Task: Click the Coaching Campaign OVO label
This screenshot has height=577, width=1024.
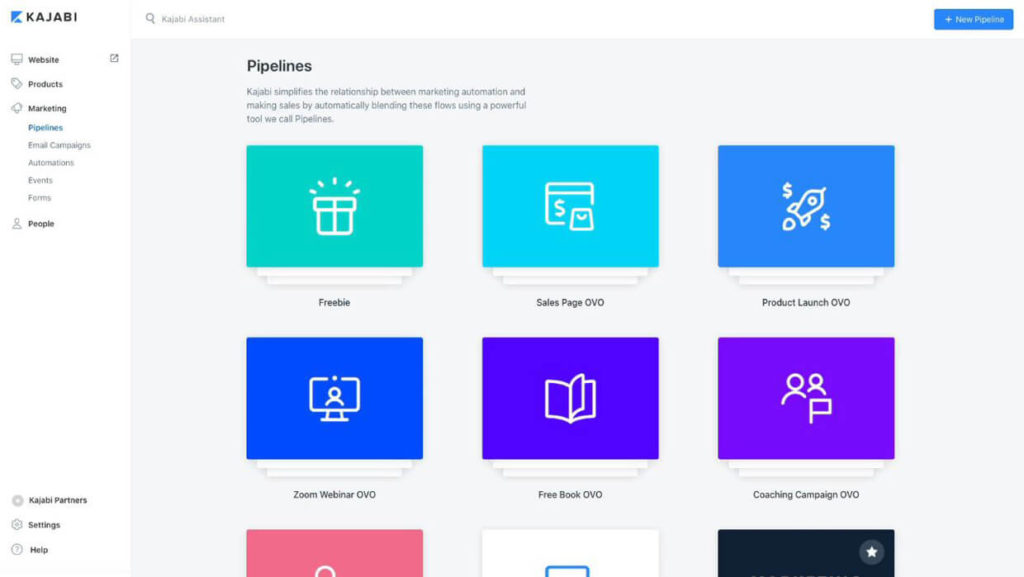Action: [x=806, y=495]
